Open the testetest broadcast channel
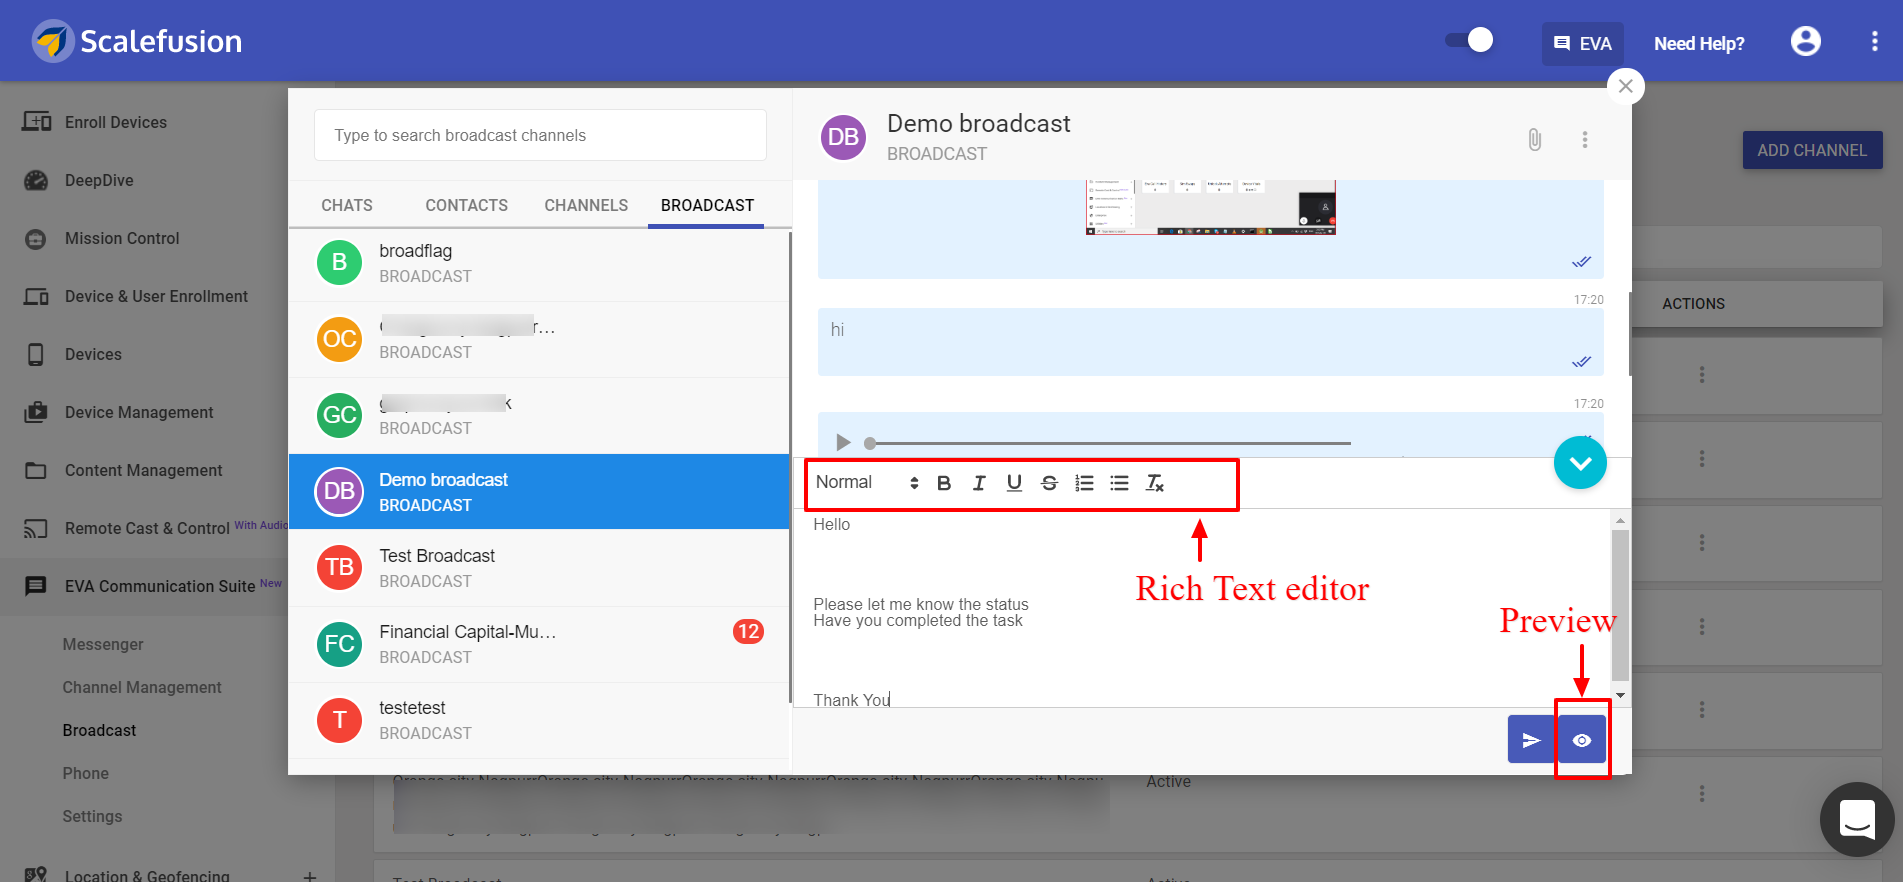 click(x=539, y=720)
